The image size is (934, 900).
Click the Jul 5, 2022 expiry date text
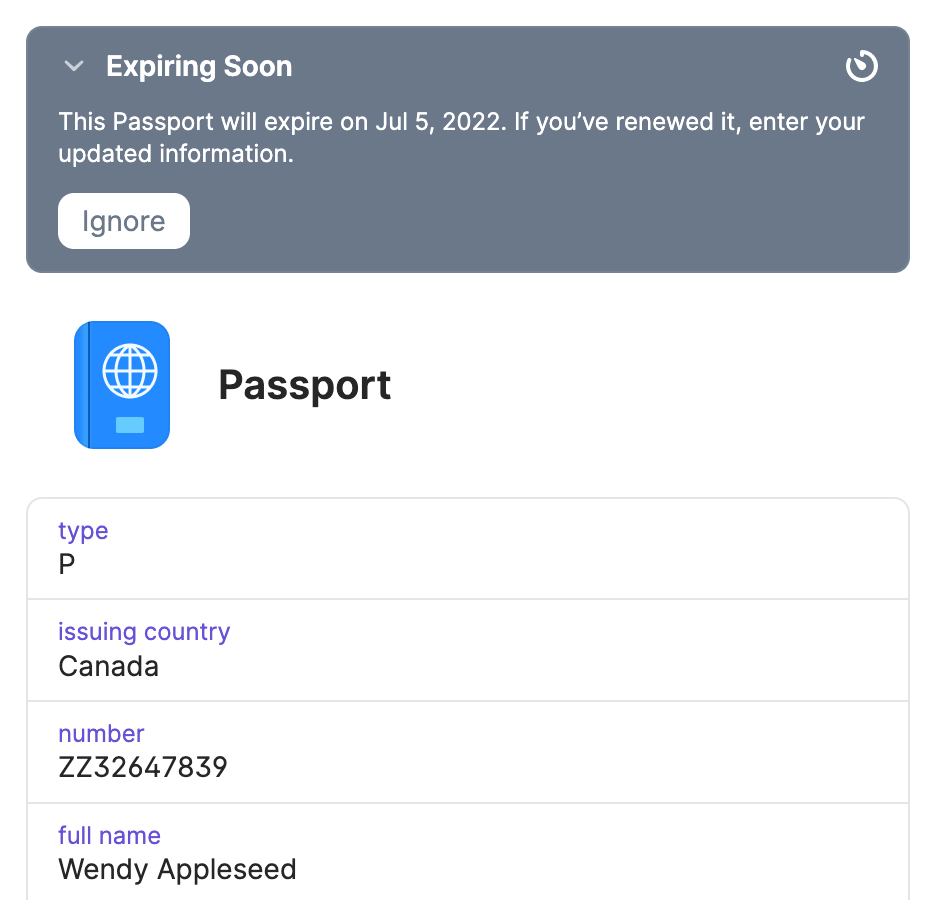(435, 122)
